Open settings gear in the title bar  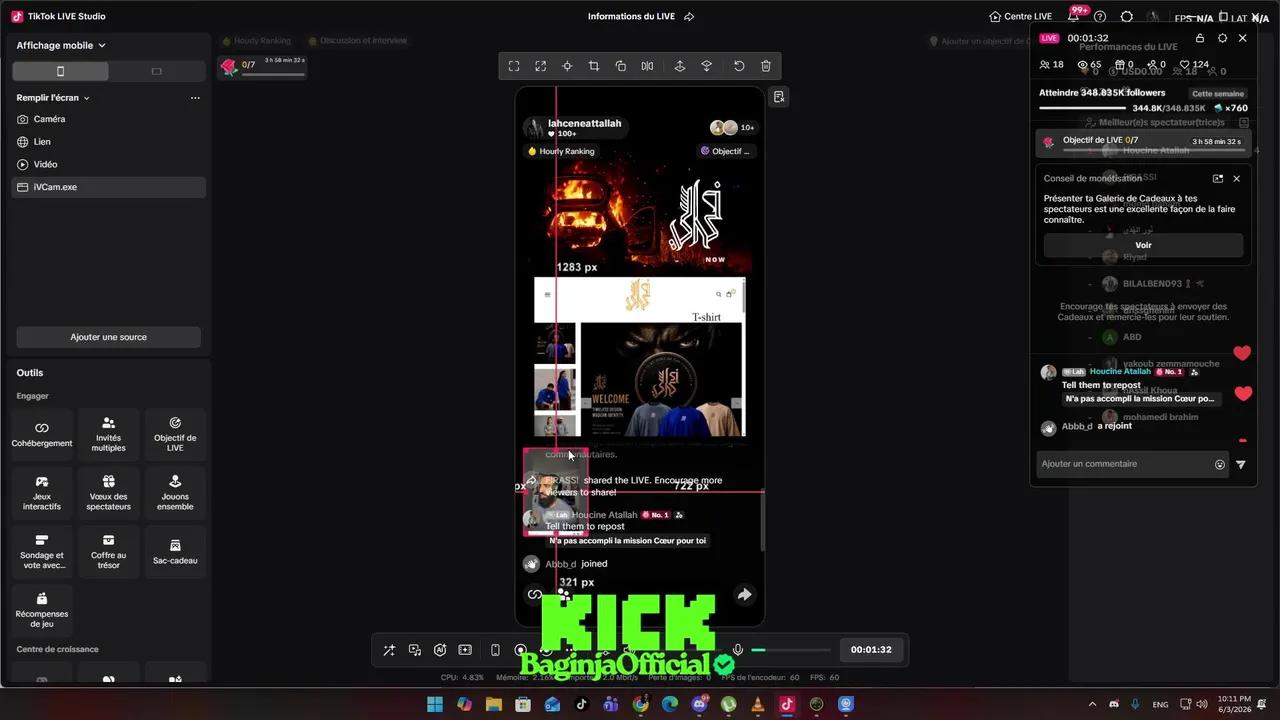pyautogui.click(x=1127, y=17)
